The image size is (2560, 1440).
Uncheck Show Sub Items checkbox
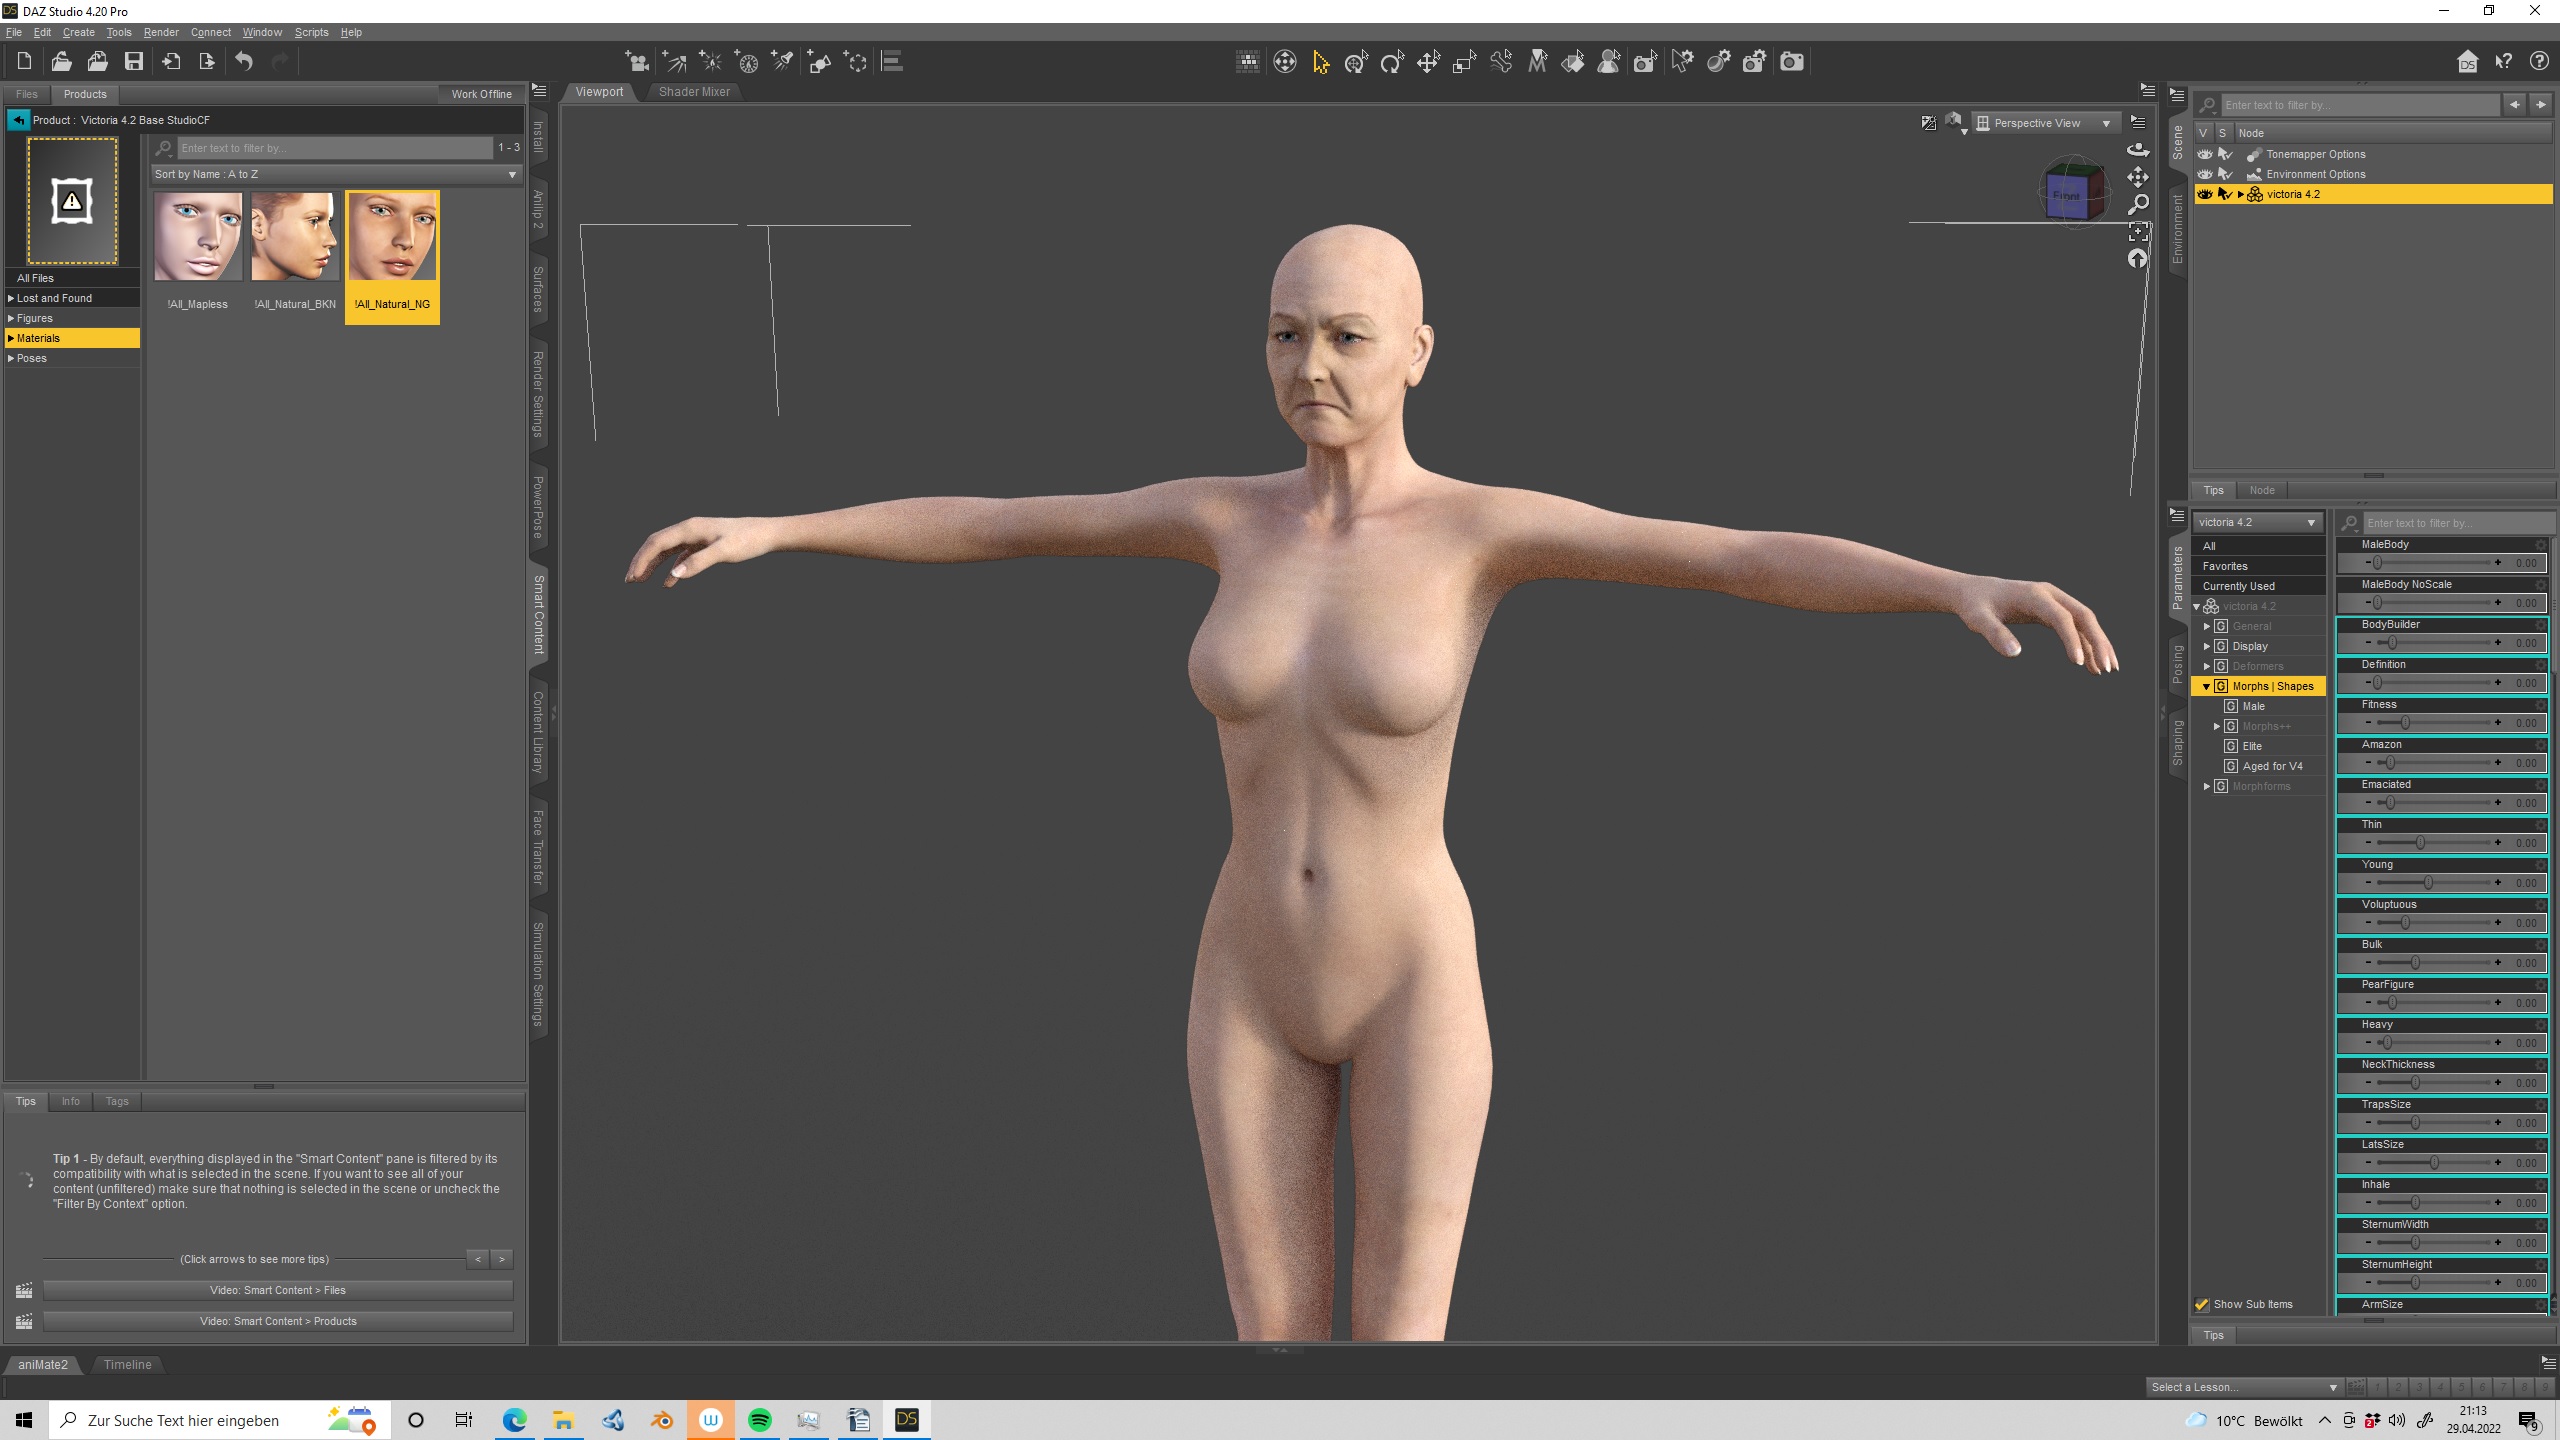click(2202, 1304)
